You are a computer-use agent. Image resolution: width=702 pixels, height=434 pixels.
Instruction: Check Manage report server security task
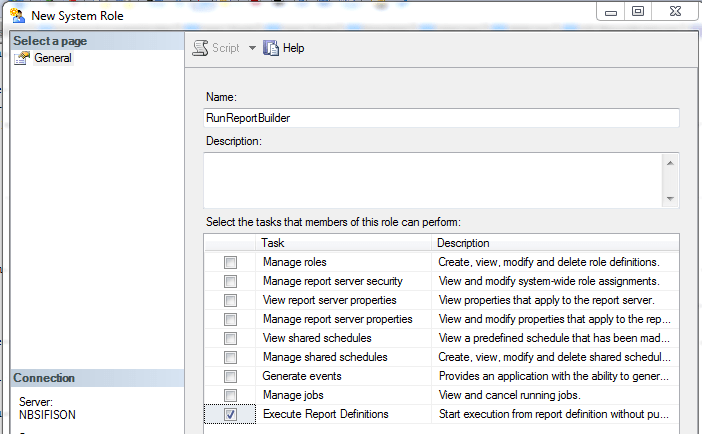click(x=231, y=281)
